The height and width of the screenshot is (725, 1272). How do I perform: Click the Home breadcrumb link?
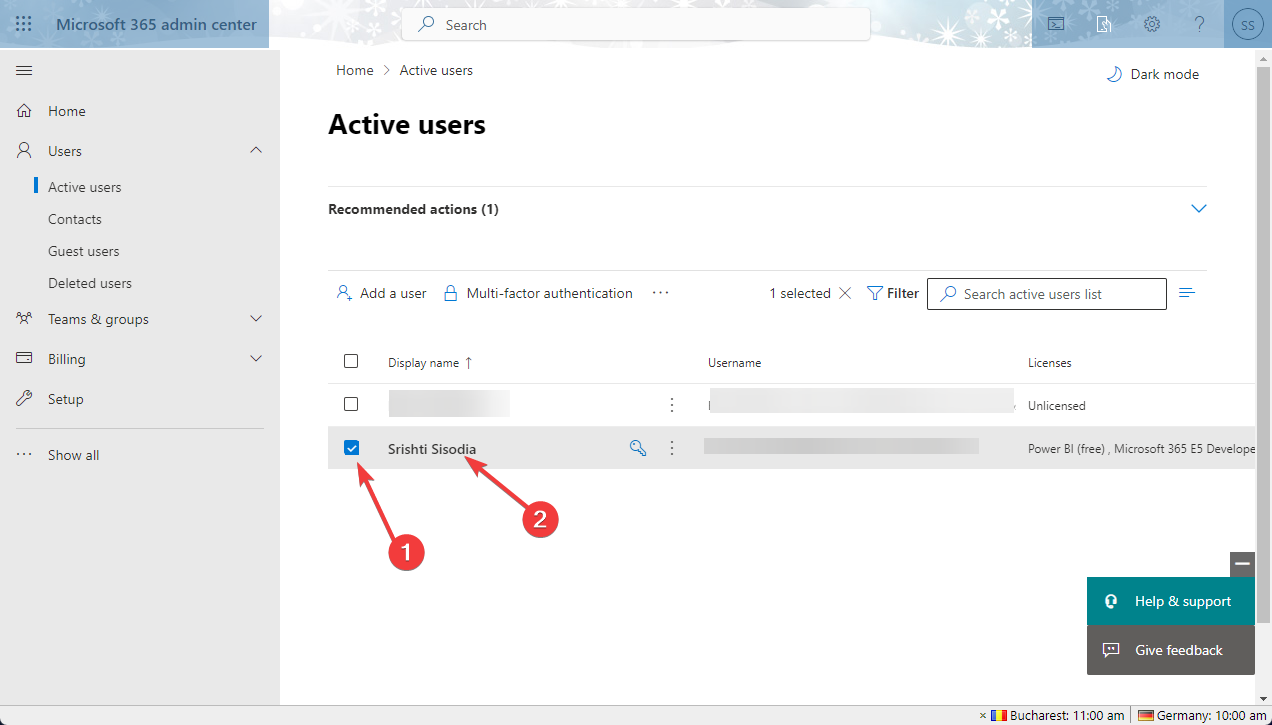(355, 70)
